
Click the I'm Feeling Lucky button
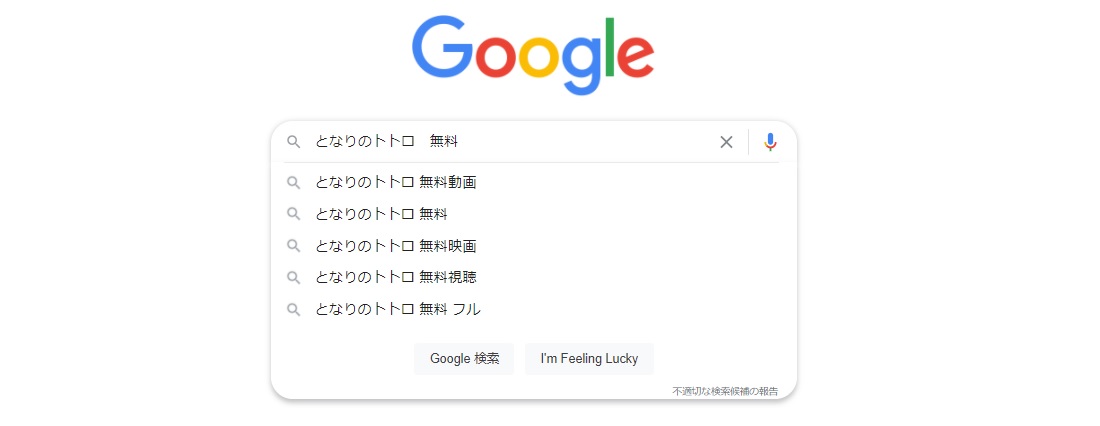[589, 359]
